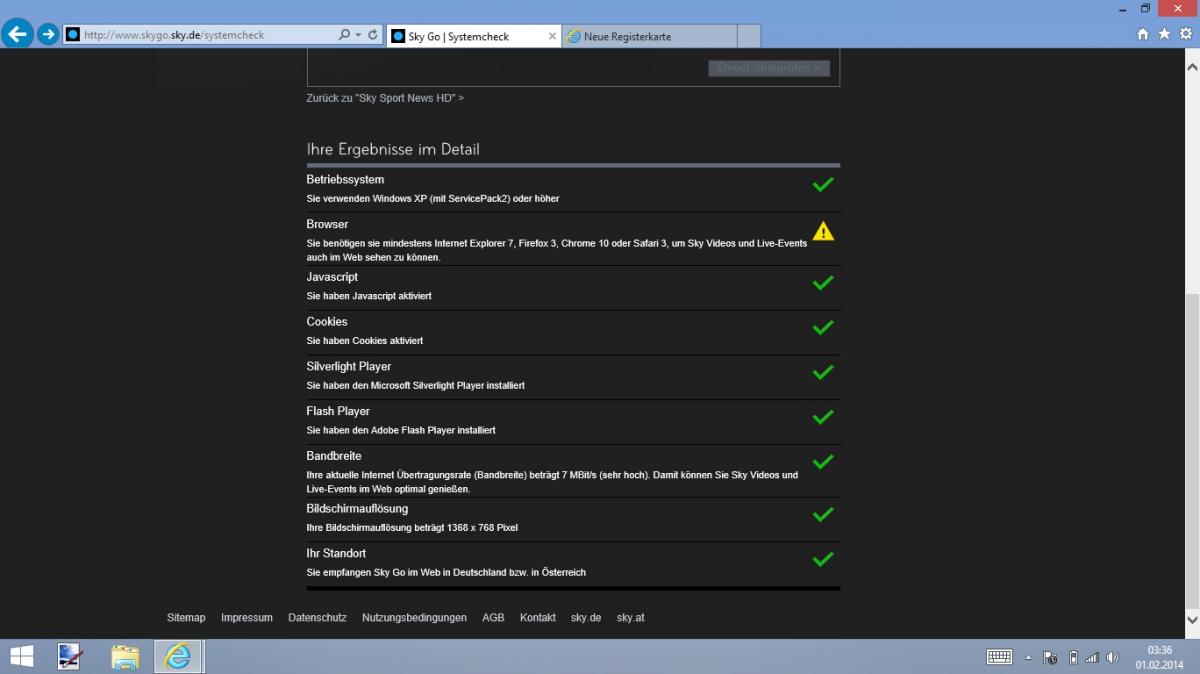Click the network signal tray icon
The image size is (1200, 674).
pyautogui.click(x=1092, y=657)
